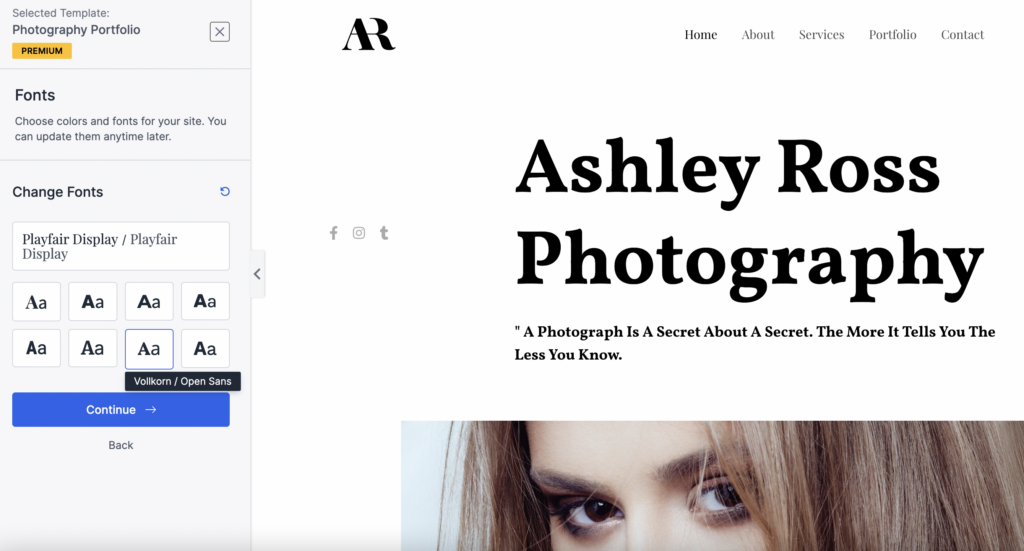Viewport: 1024px width, 551px height.
Task: Reset fonts using the circular arrow icon
Action: tap(225, 191)
